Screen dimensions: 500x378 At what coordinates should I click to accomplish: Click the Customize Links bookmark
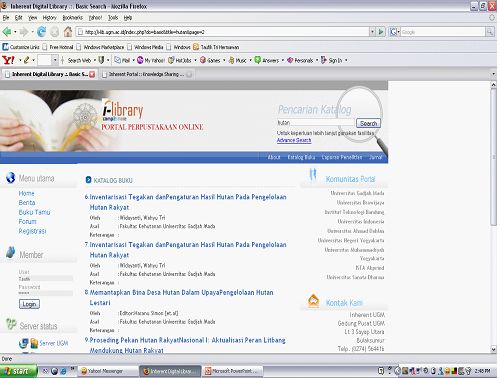21,47
